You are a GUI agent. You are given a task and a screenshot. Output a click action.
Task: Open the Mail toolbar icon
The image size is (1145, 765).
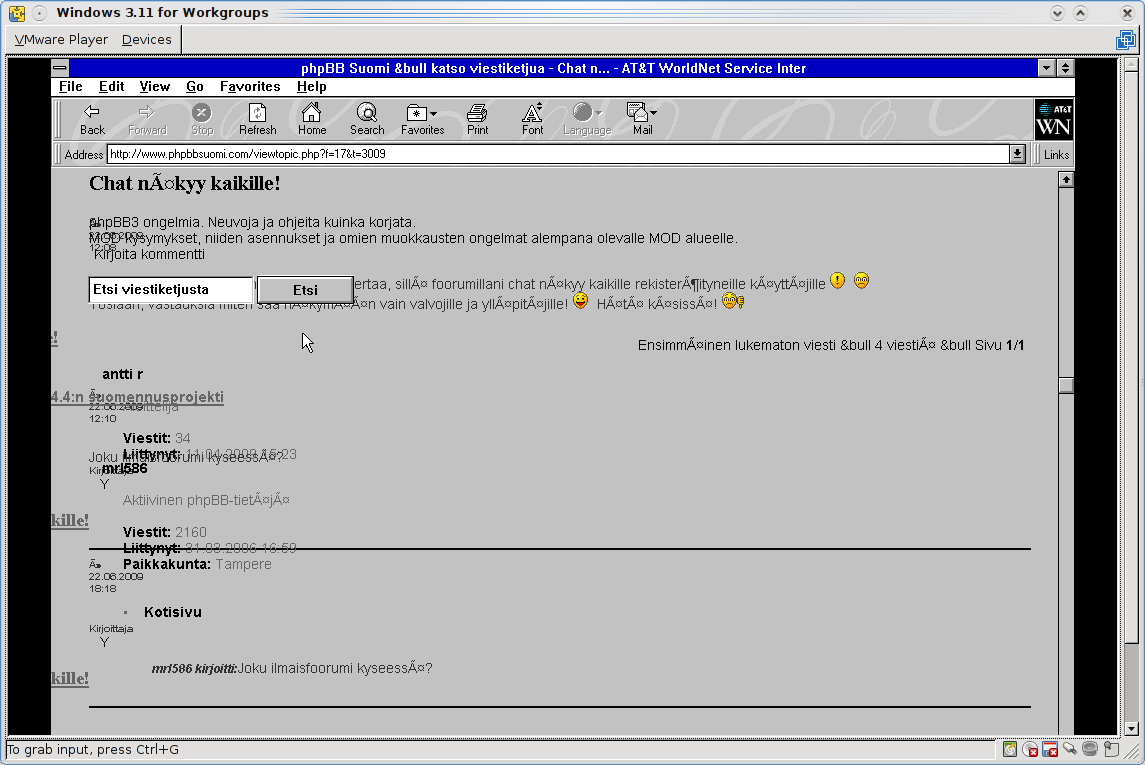coord(641,118)
